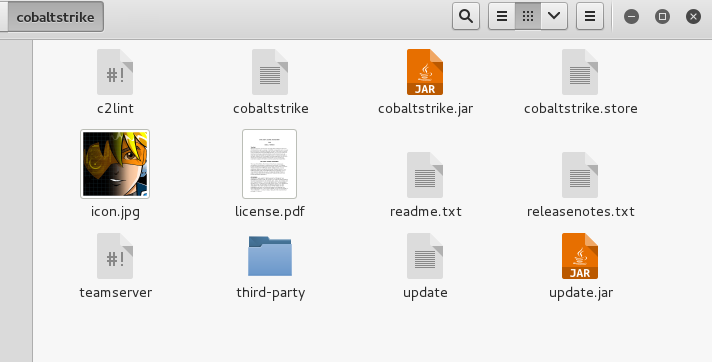
Task: Click the icon.jpg file name label
Action: (115, 212)
